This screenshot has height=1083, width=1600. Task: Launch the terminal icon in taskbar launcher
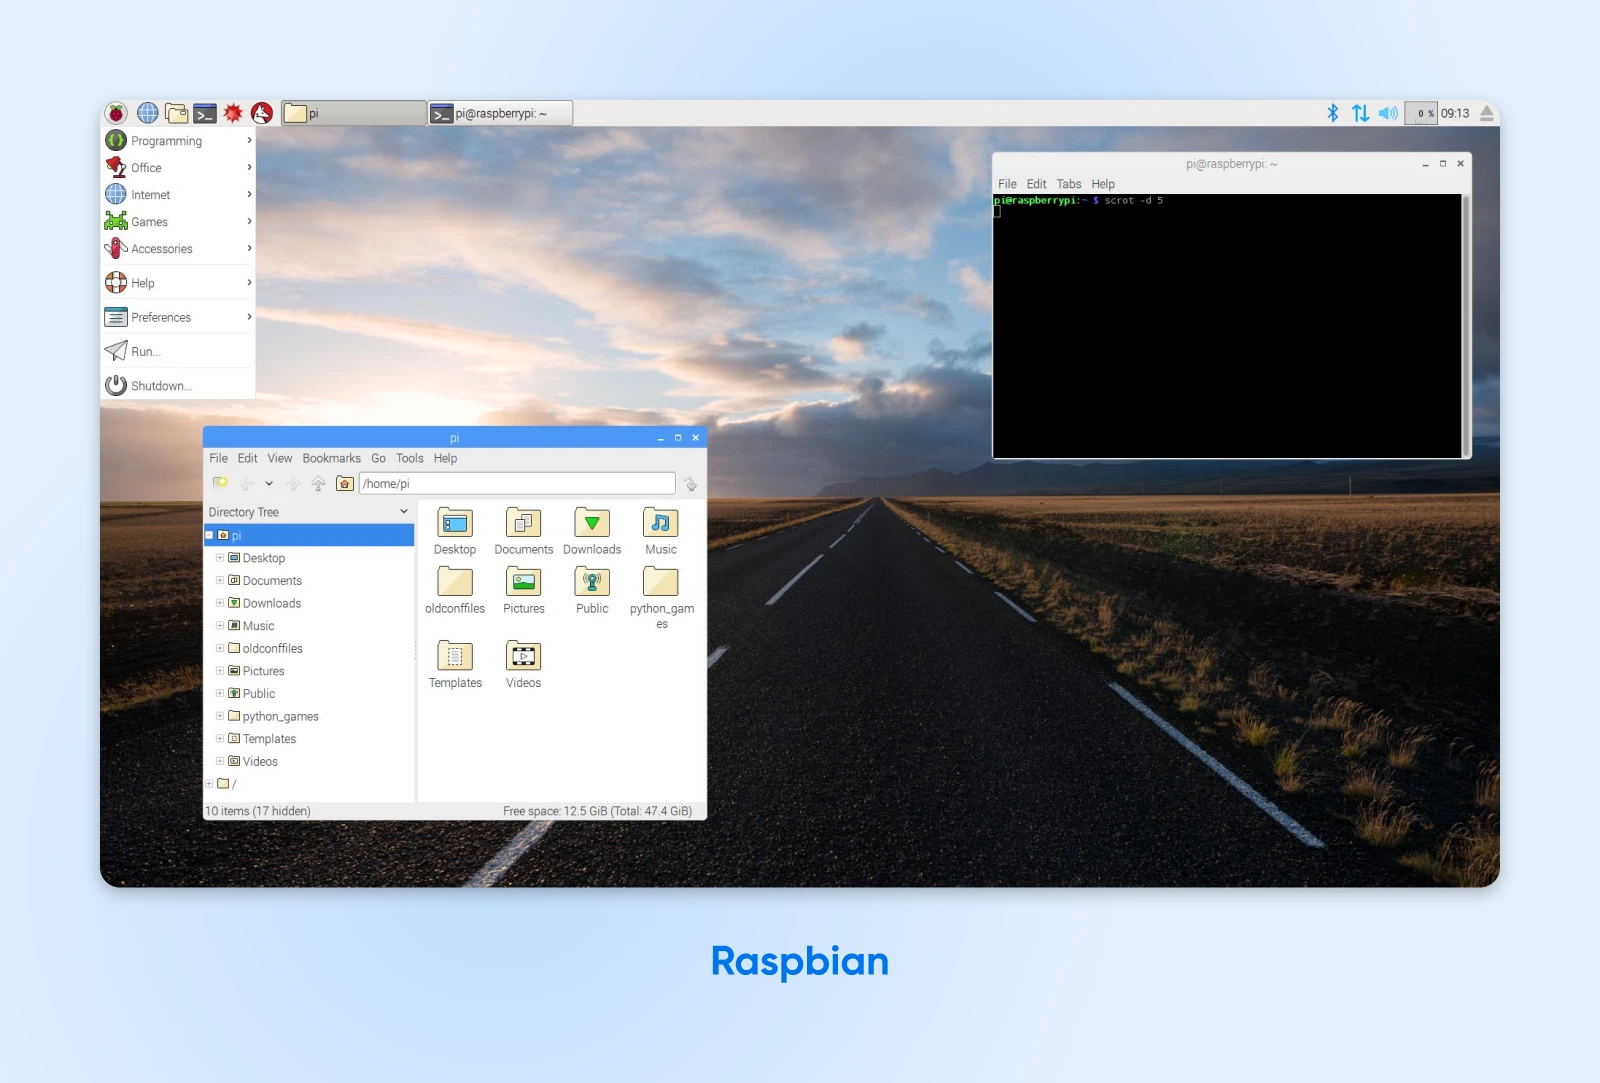[x=205, y=113]
